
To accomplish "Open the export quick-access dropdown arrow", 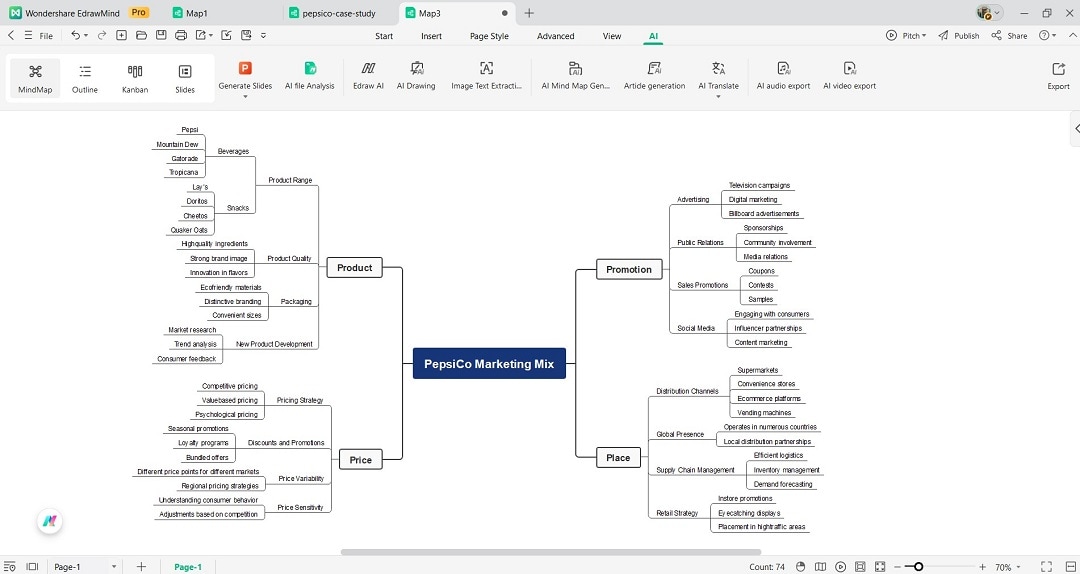I will click(x=210, y=35).
